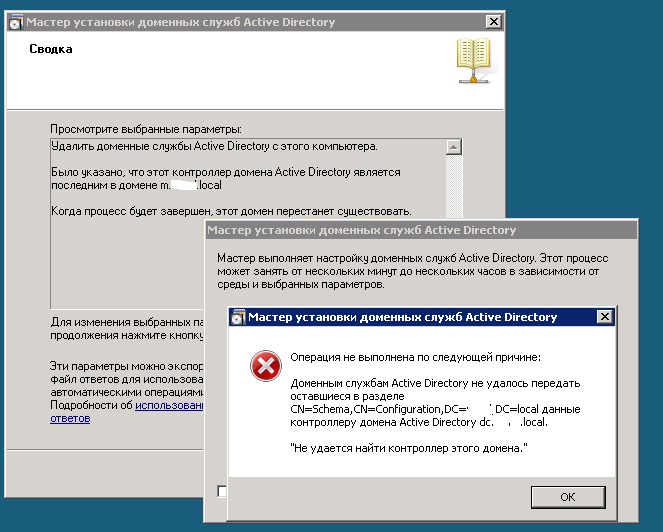Click 'Операция не выполнена по следующей причине:'
The image size is (663, 532).
(x=416, y=357)
